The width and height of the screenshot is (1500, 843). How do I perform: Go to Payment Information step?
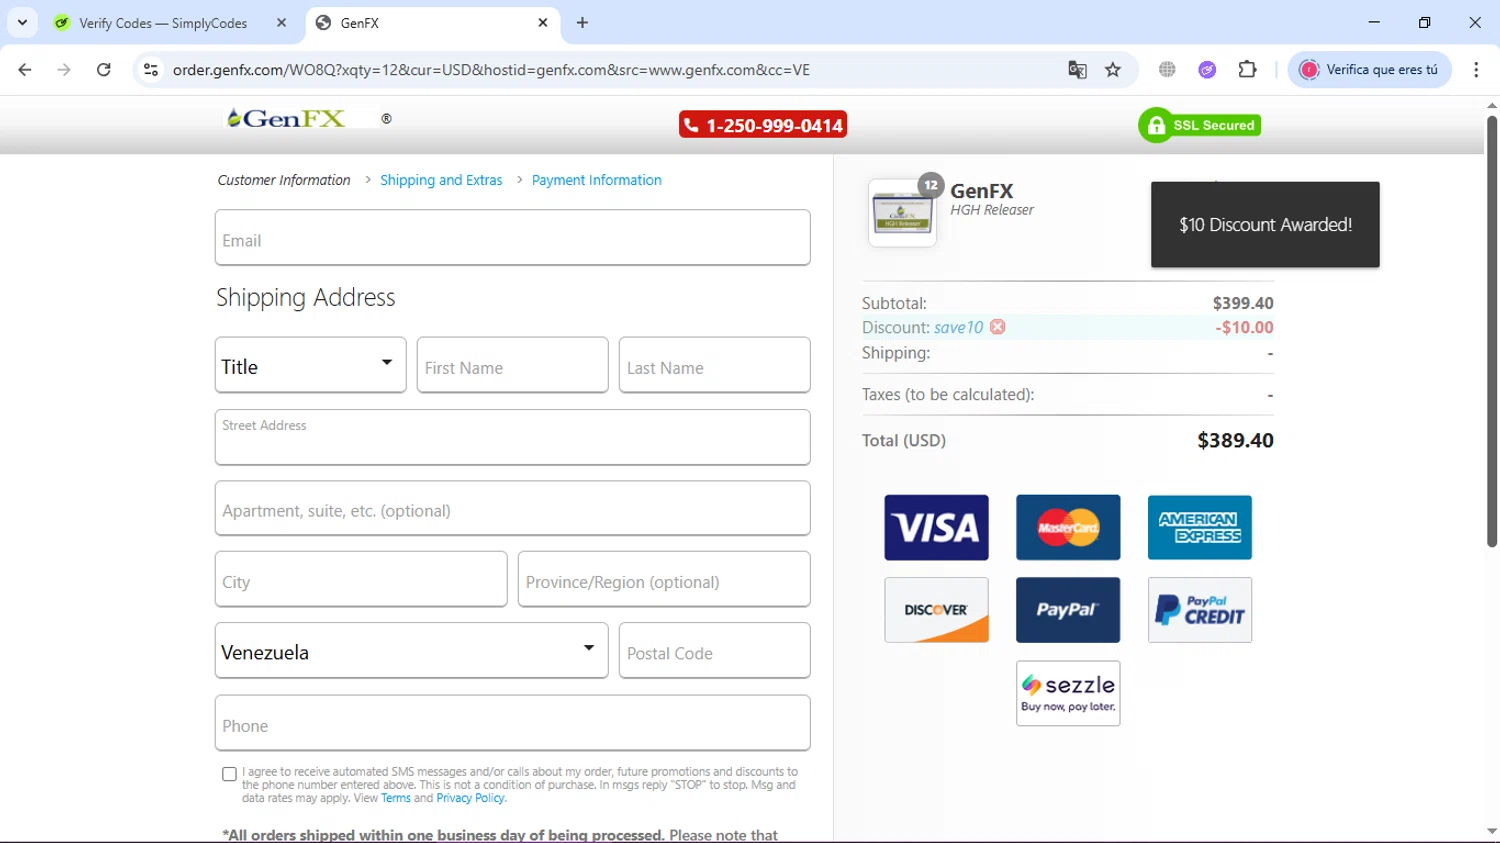pyautogui.click(x=596, y=180)
